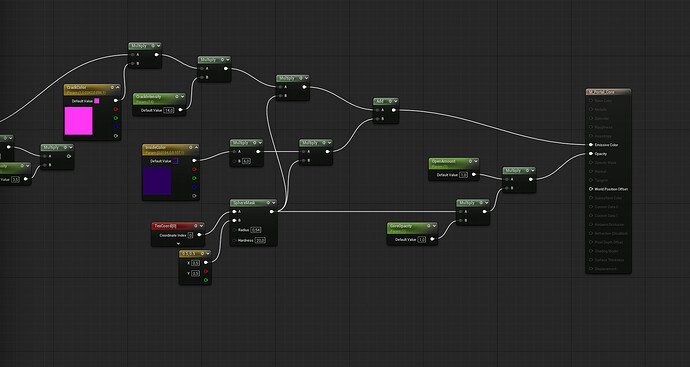The width and height of the screenshot is (690, 367).
Task: Click the SphereMask node's gear icon
Action: (268, 203)
